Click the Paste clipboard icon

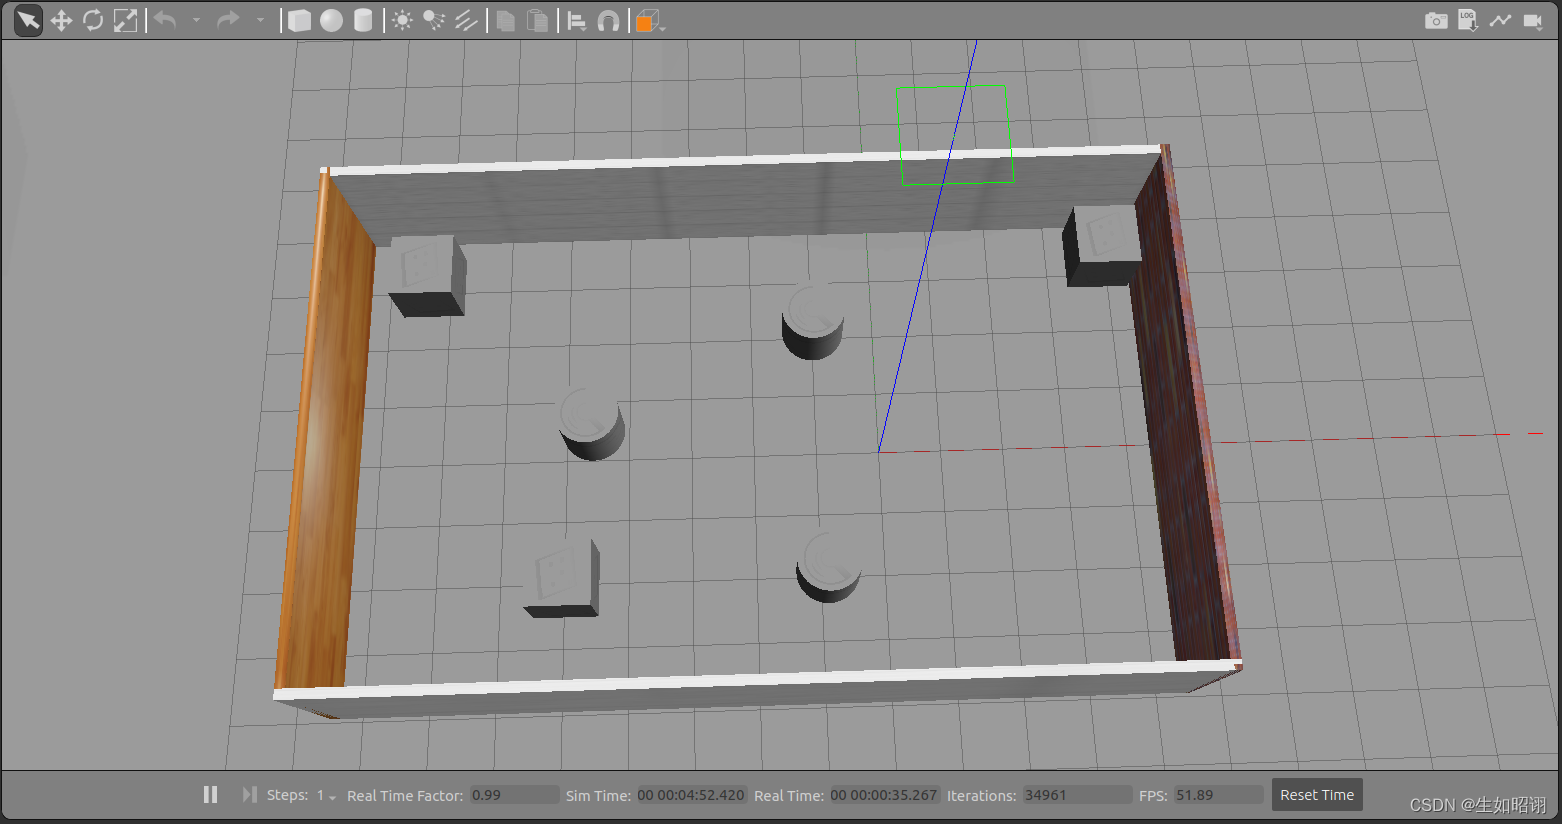point(538,20)
